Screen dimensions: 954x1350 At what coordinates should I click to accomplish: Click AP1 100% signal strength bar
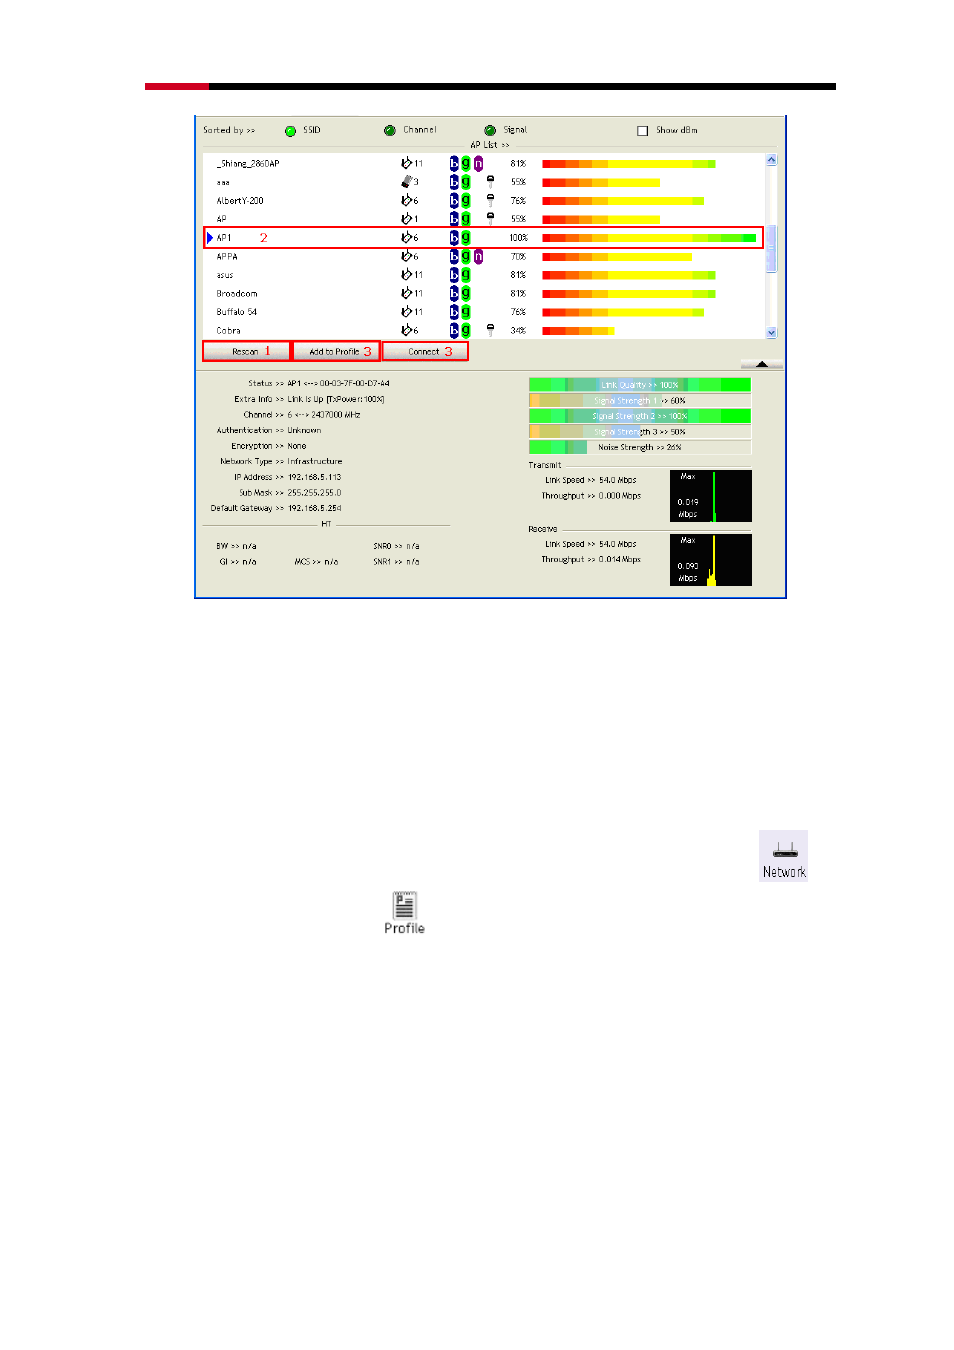coord(649,238)
